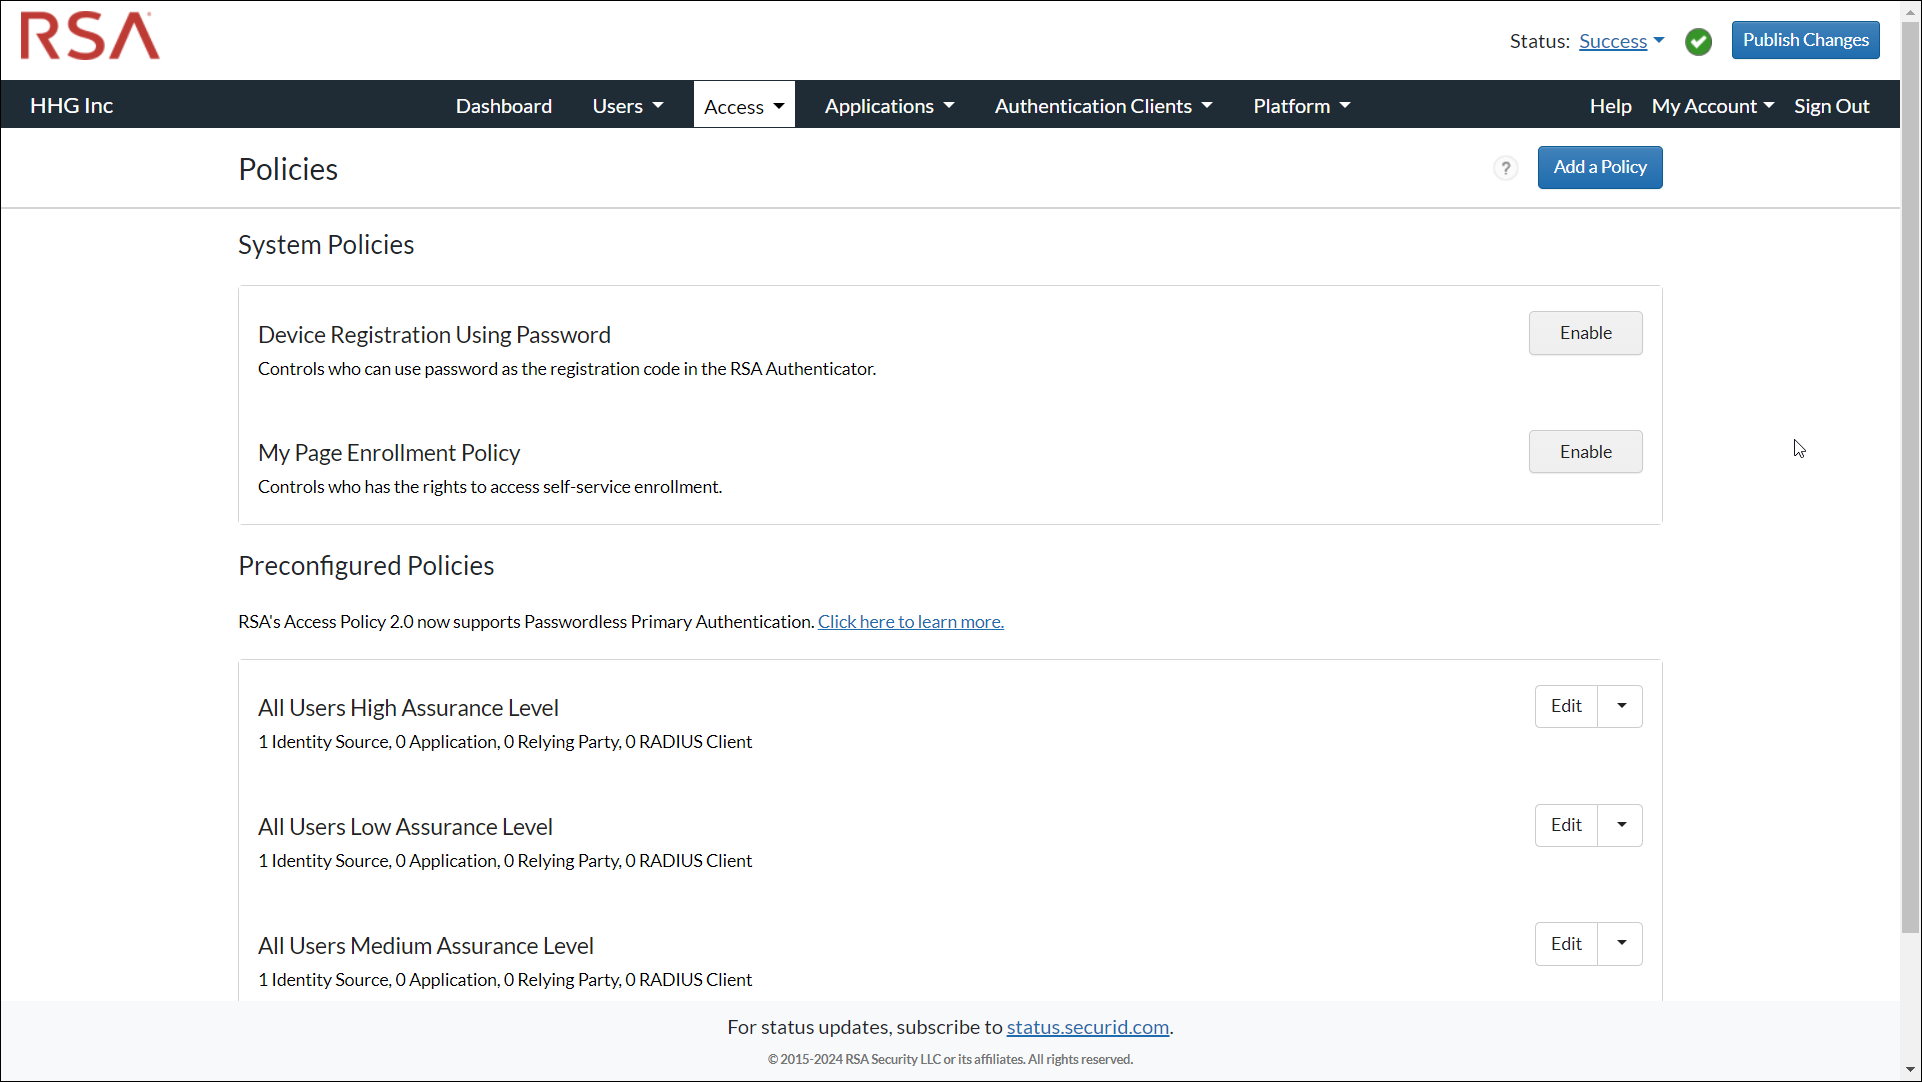Viewport: 1922px width, 1082px height.
Task: Enable Device Registration Using Password
Action: [1585, 333]
